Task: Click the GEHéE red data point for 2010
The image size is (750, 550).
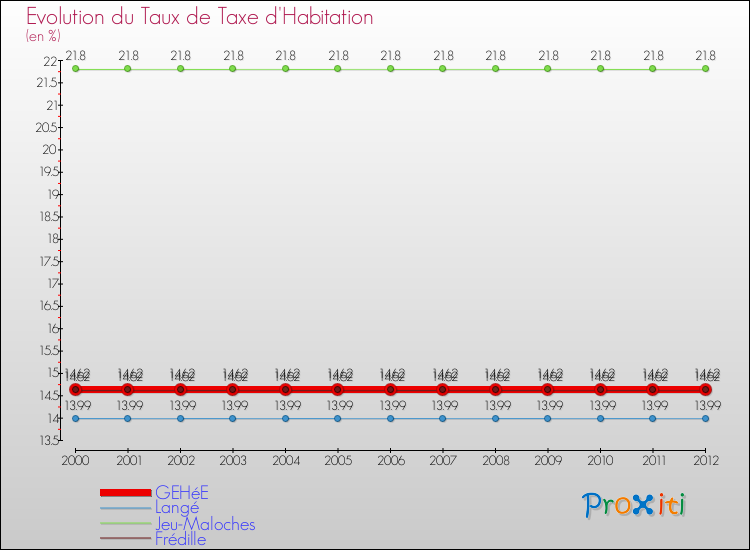Action: point(600,389)
